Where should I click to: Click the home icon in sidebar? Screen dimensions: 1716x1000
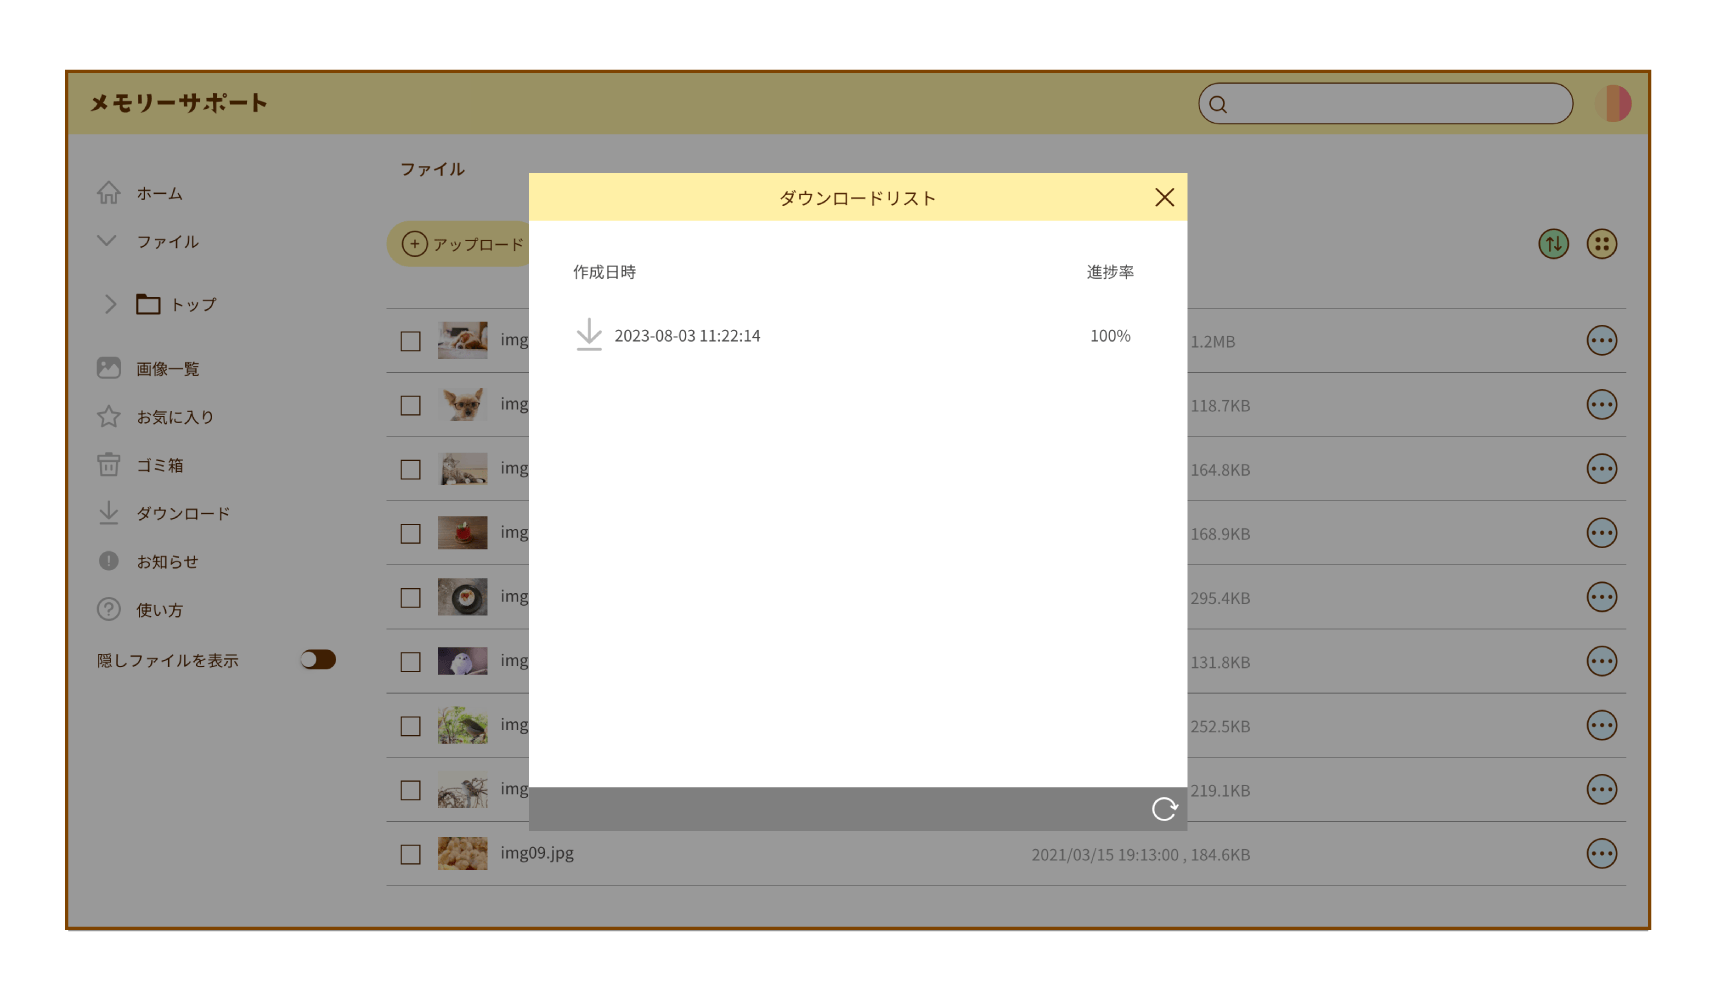coord(108,192)
